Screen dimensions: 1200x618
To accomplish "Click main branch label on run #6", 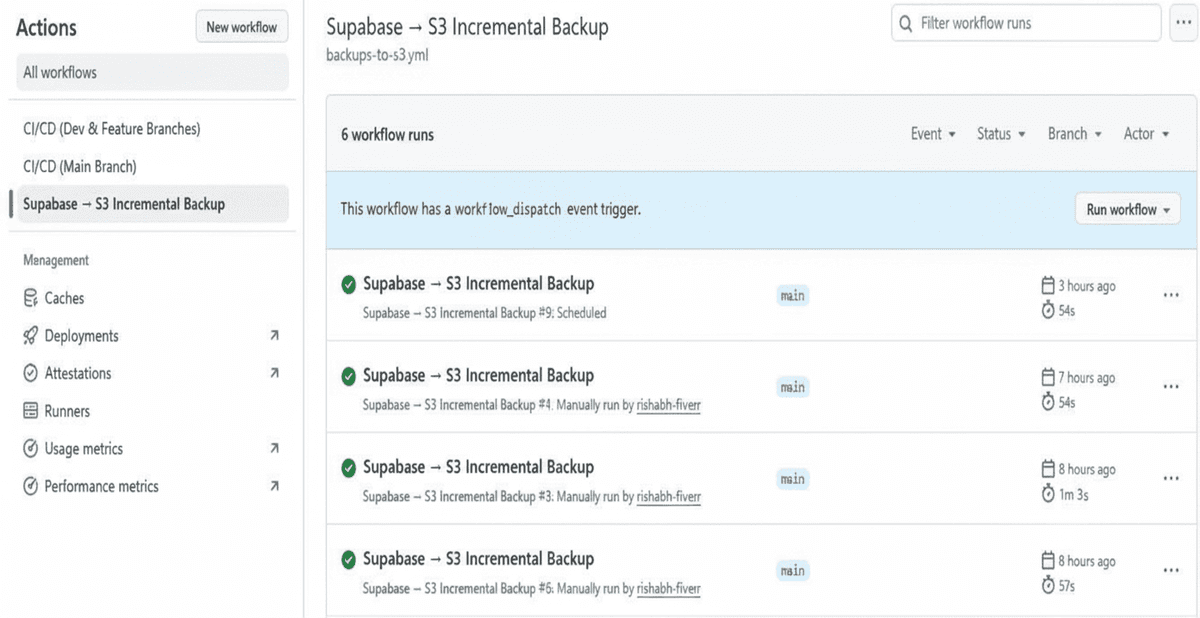I will (792, 571).
